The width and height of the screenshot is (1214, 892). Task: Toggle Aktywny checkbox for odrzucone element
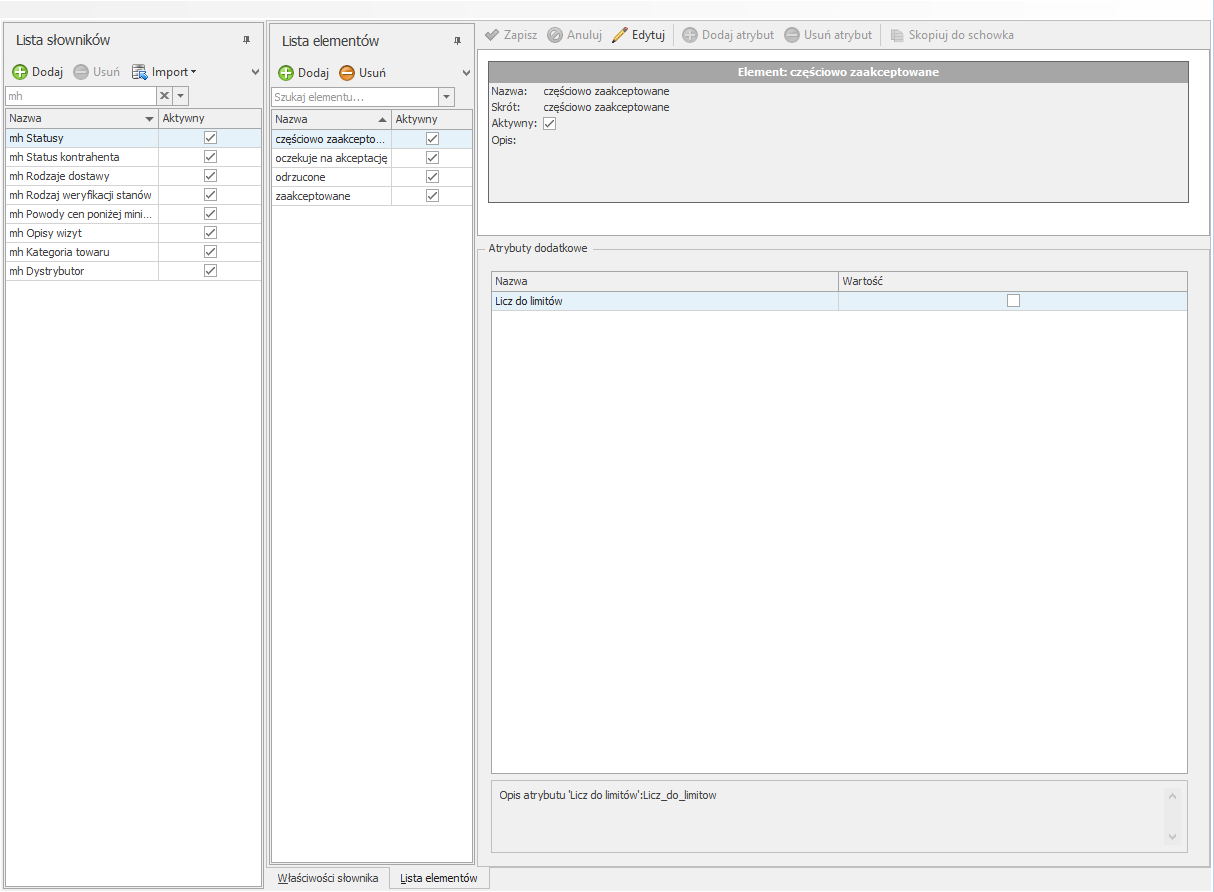point(432,177)
